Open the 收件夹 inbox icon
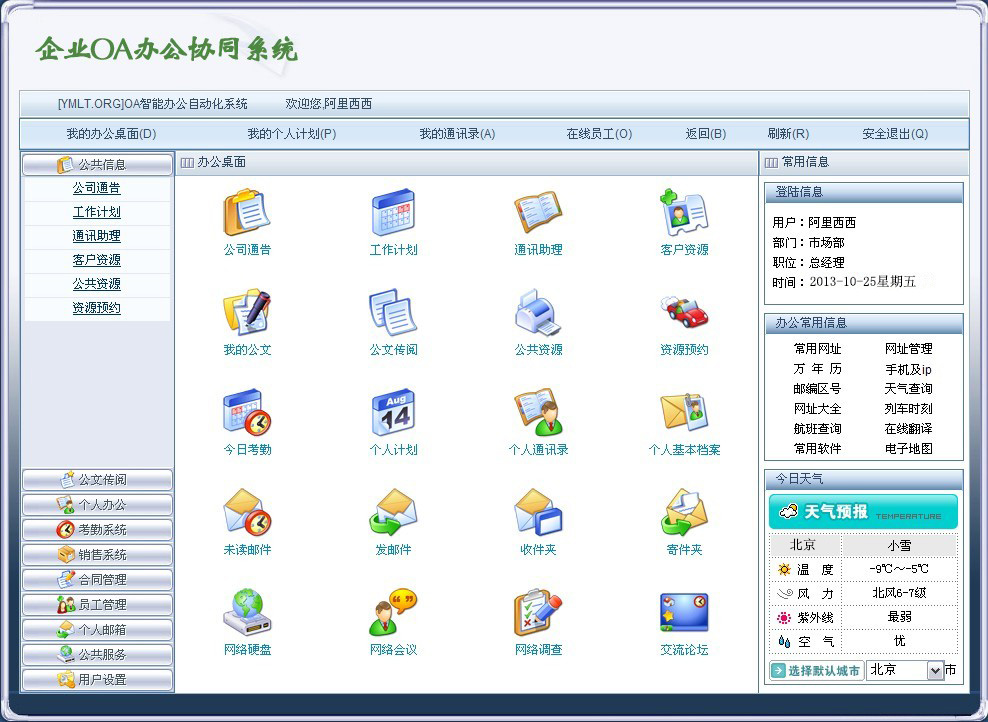 538,513
